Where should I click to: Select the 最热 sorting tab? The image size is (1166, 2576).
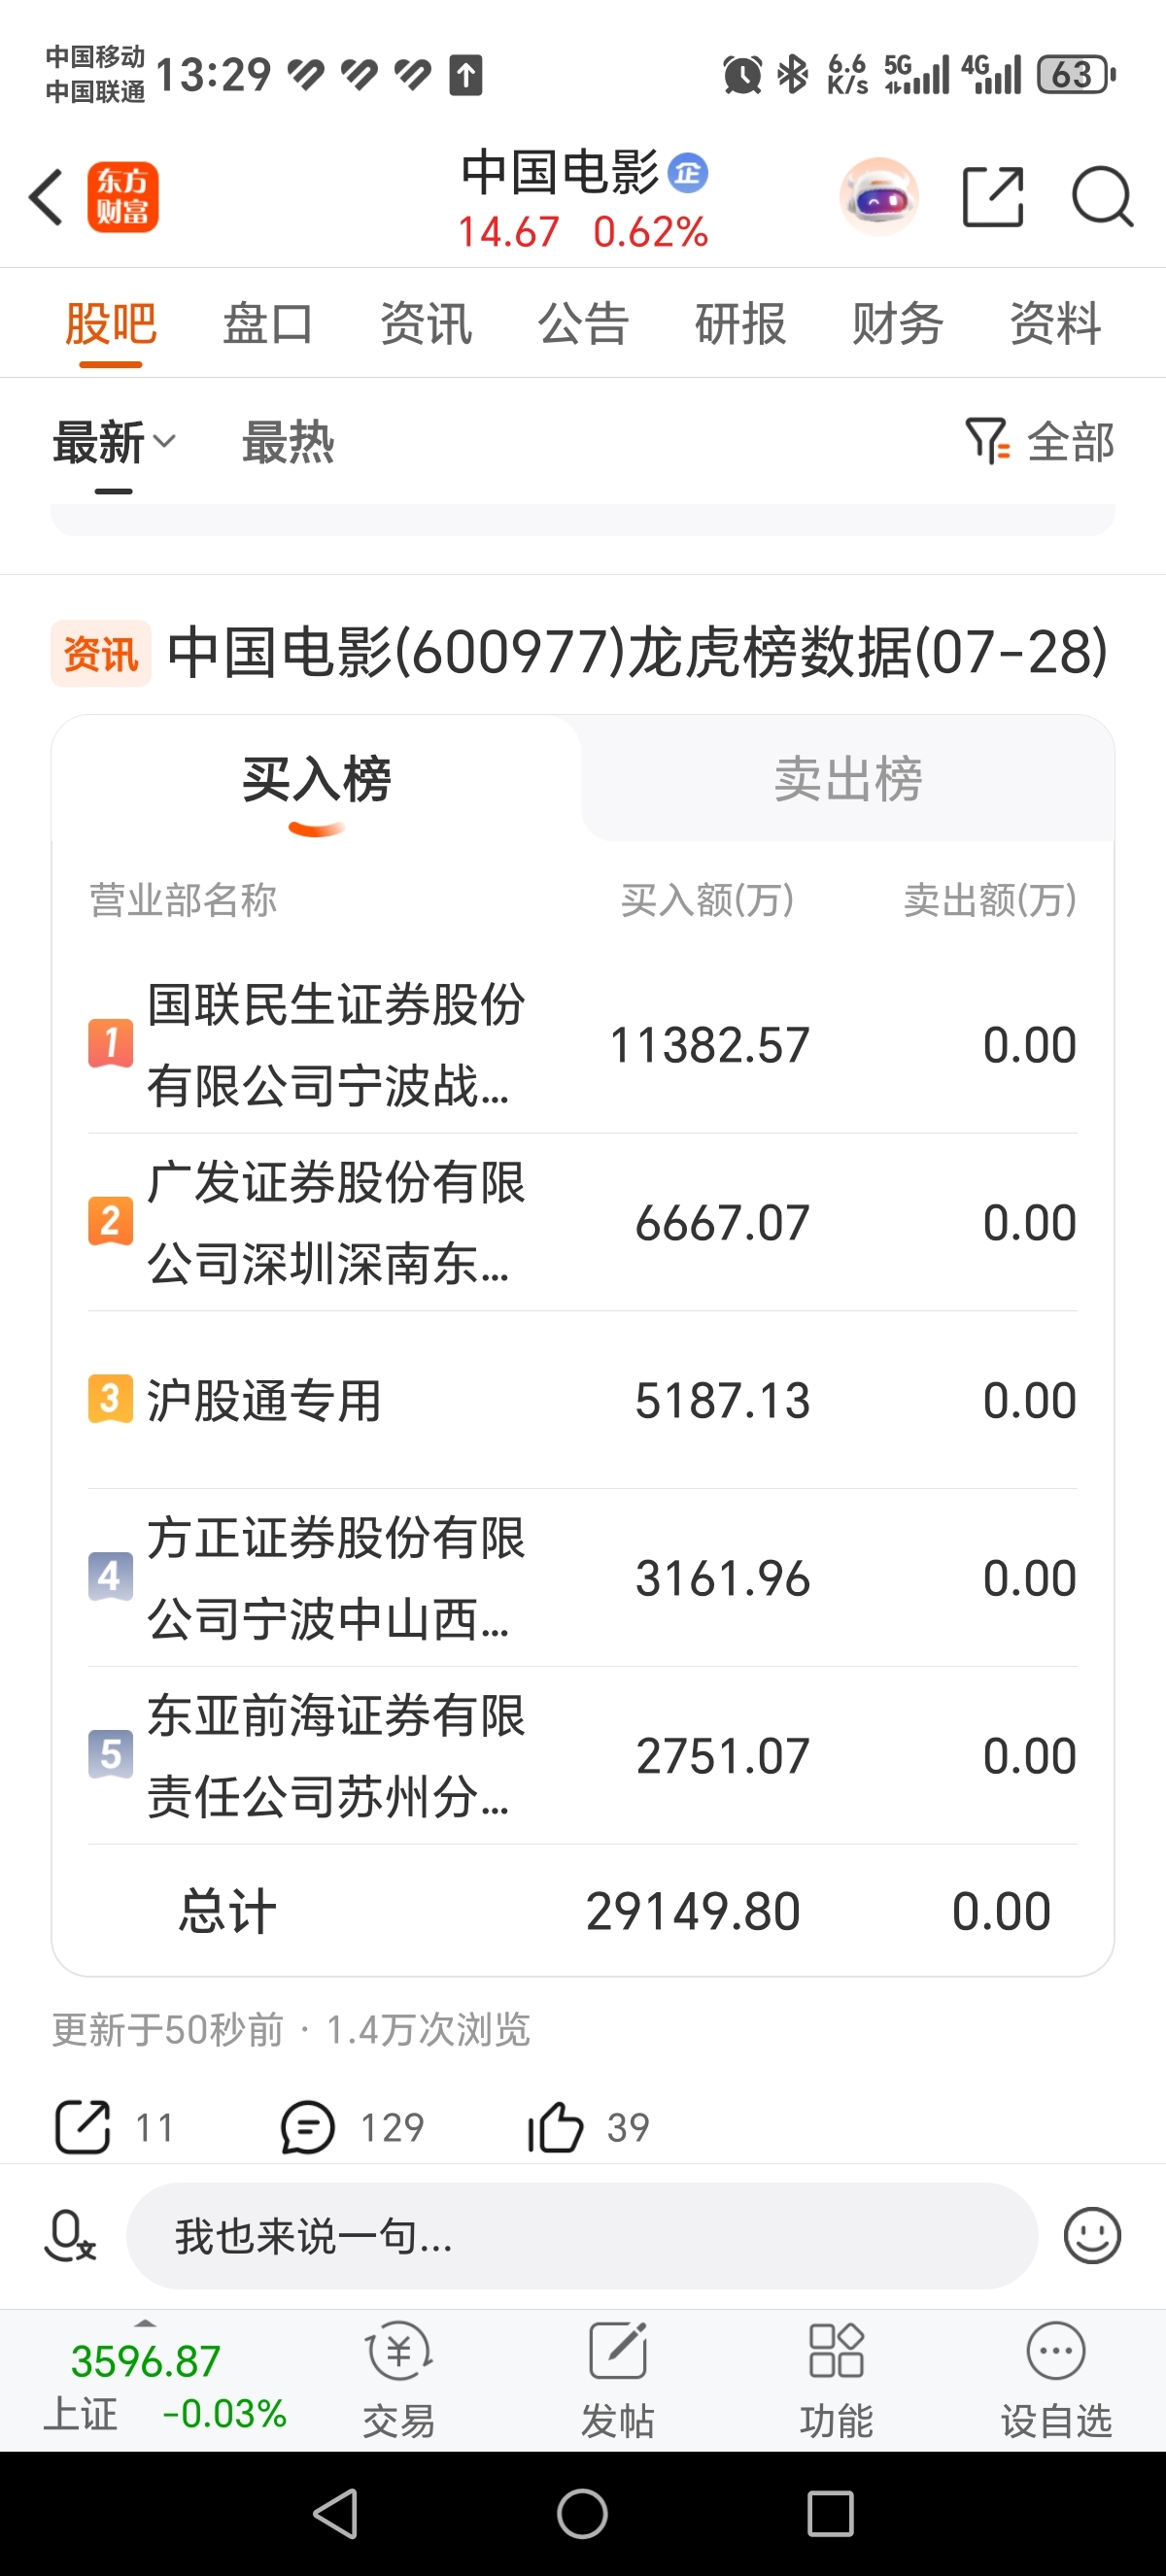(x=288, y=442)
